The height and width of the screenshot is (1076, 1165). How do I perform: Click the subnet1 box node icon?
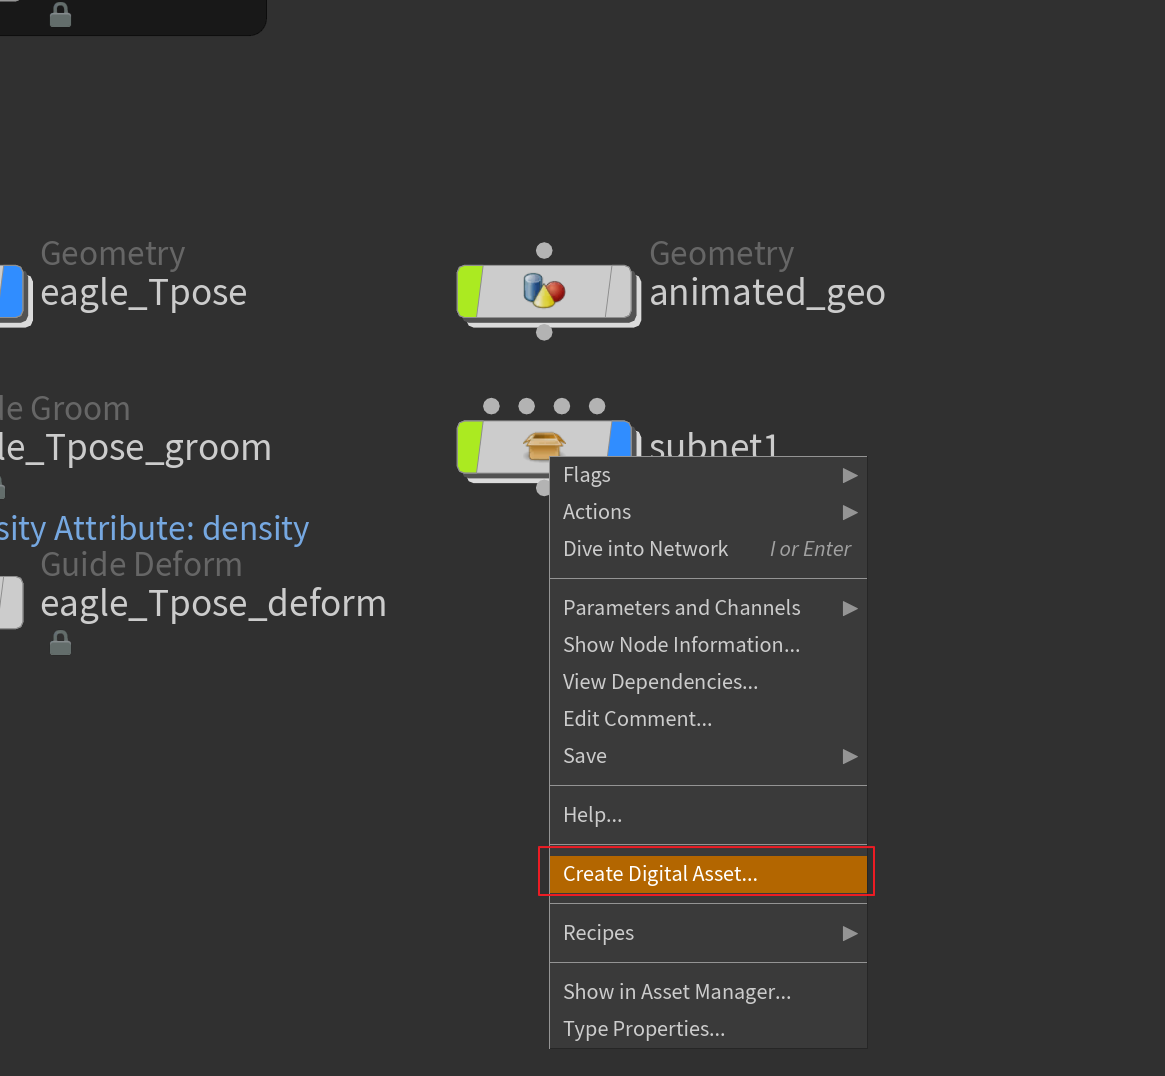(545, 446)
